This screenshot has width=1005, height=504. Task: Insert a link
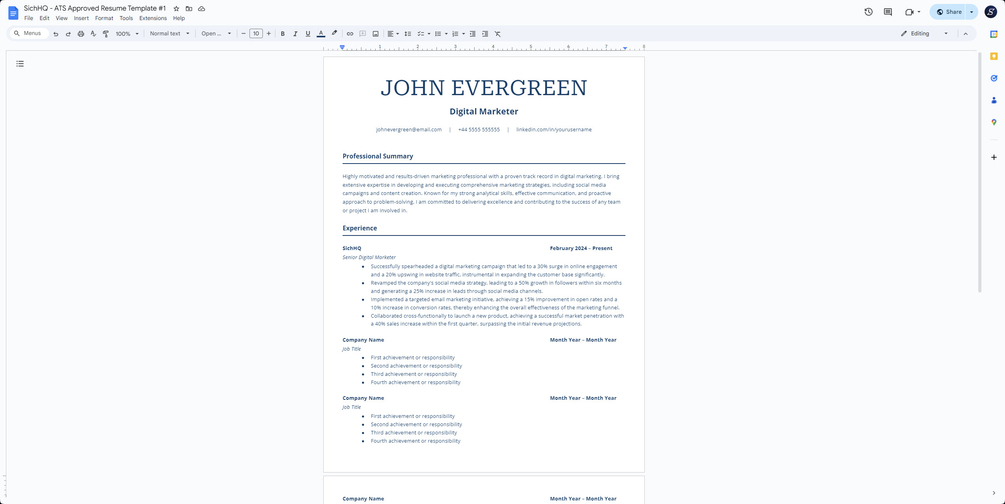pyautogui.click(x=349, y=33)
